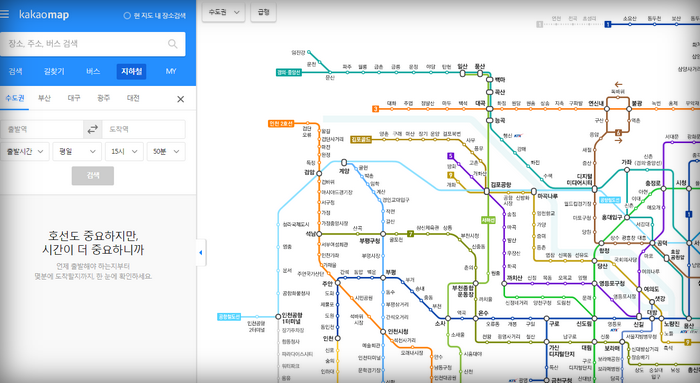The image size is (700, 383).
Task: Select the 인천시청 station marker
Action: 383,332
